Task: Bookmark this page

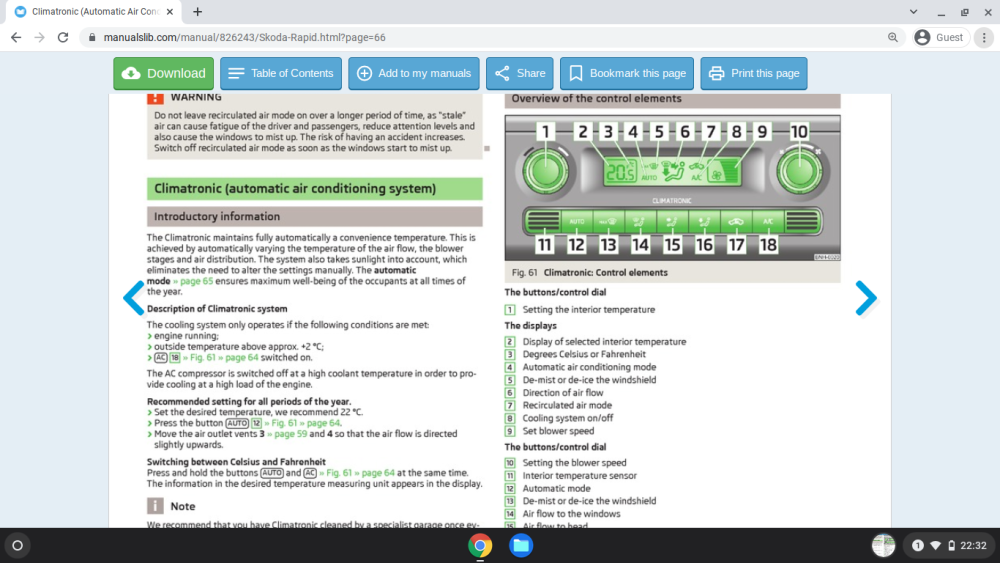Action: pos(626,73)
